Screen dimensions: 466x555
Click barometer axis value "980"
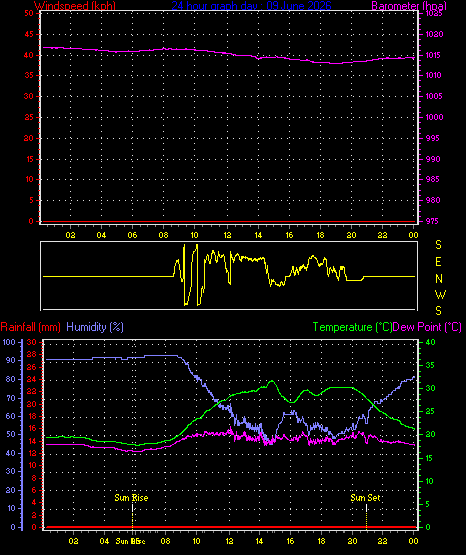point(433,200)
